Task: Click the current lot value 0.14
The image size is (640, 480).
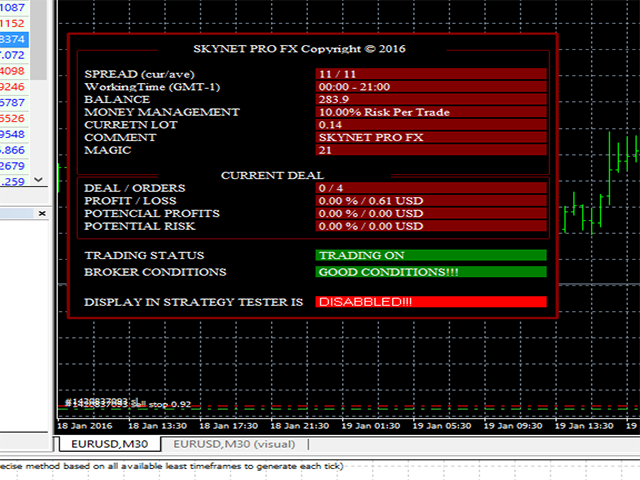Action: tap(431, 124)
